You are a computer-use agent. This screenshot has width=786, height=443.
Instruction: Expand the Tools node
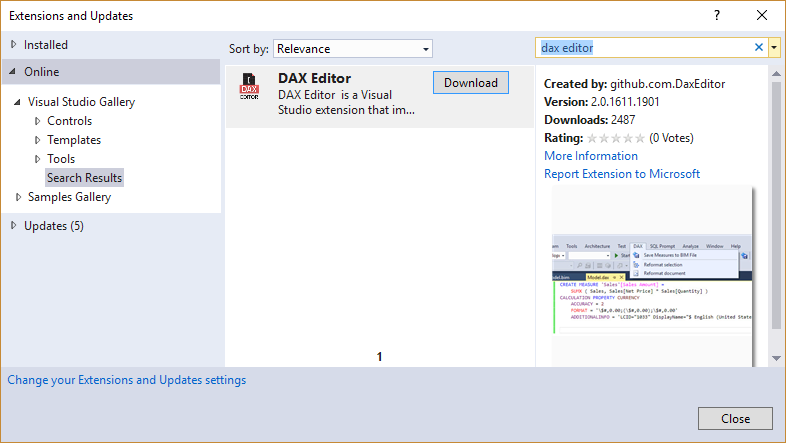tap(38, 159)
